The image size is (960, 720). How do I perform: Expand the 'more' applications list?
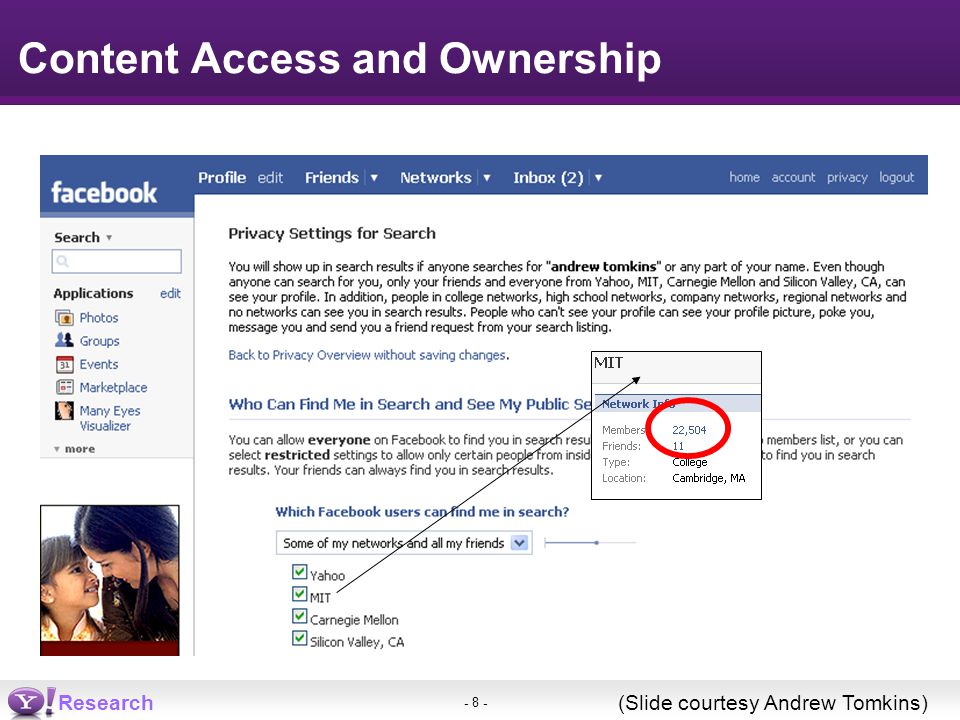pos(75,449)
